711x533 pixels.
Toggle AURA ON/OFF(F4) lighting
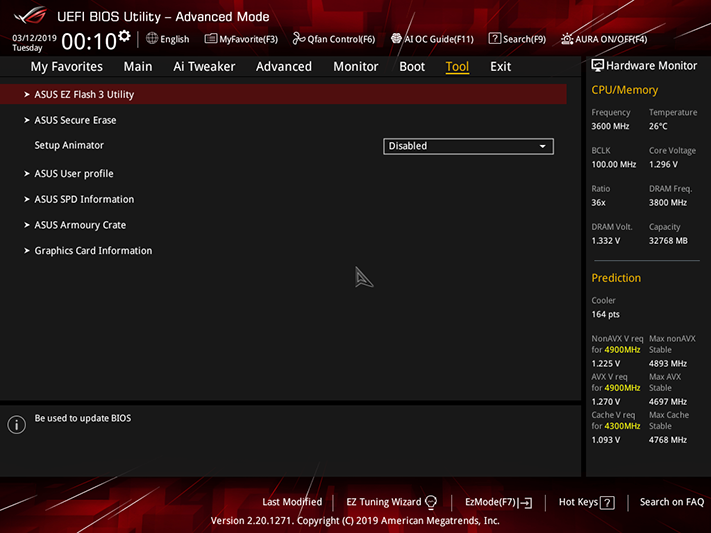[604, 39]
